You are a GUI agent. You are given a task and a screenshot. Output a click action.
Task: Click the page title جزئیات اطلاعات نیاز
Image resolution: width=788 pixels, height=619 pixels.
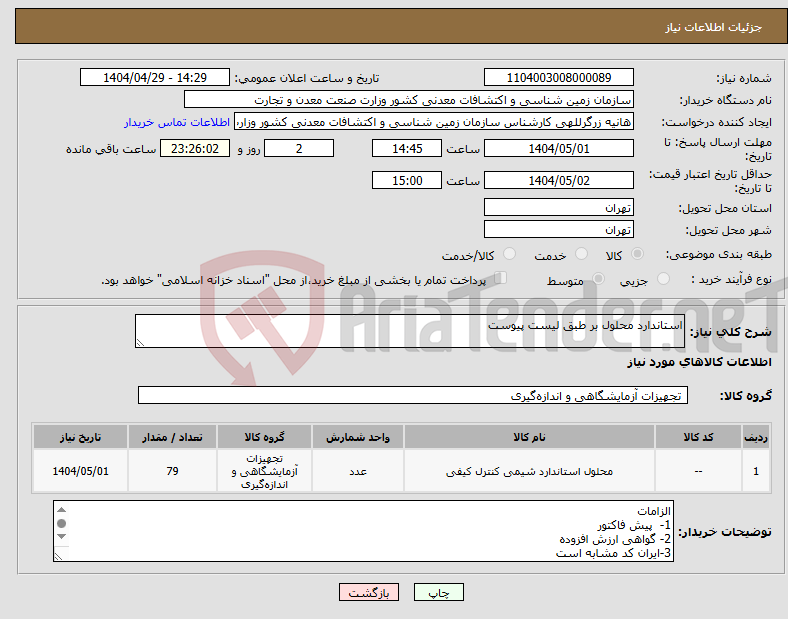pos(714,27)
